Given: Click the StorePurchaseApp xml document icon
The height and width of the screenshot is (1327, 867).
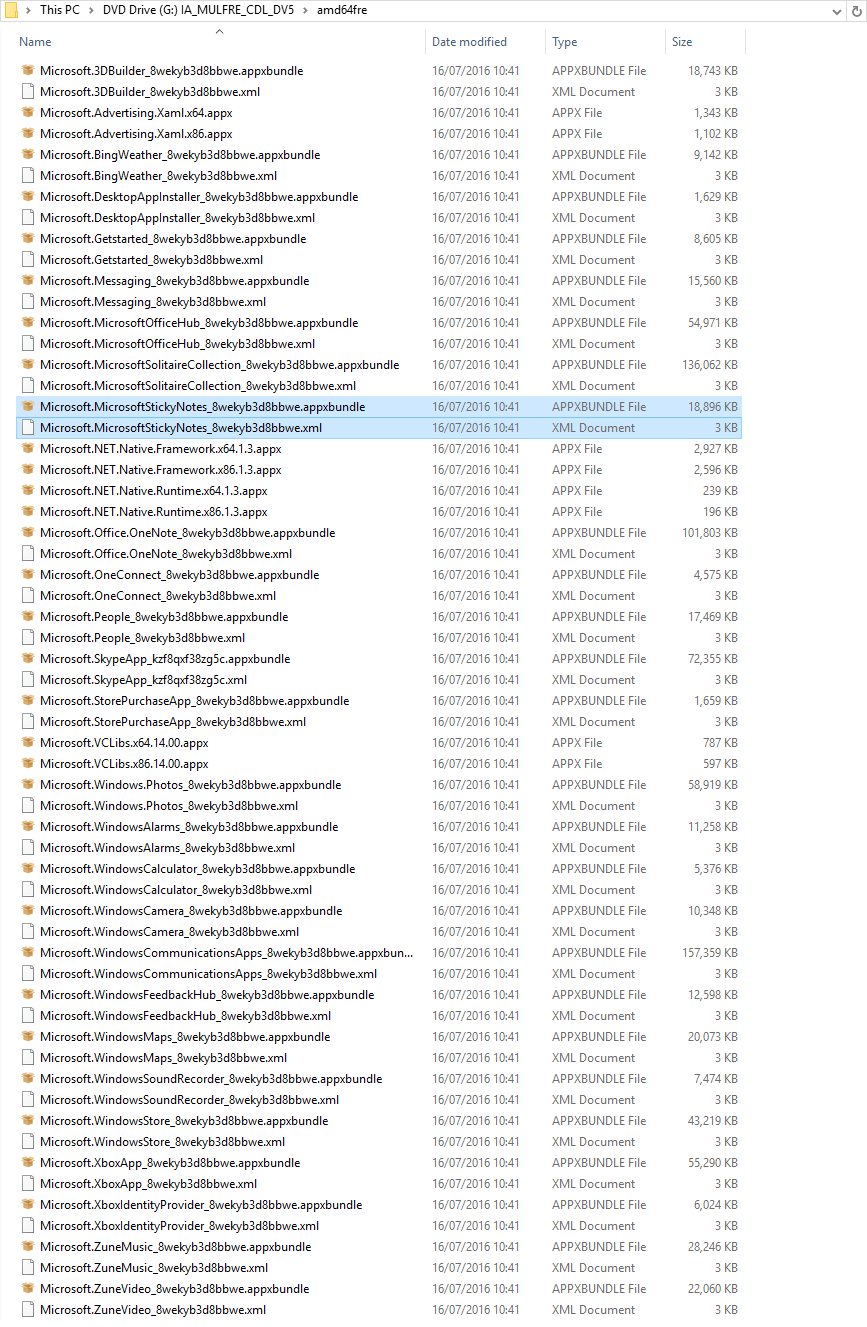Looking at the screenshot, I should pyautogui.click(x=28, y=722).
